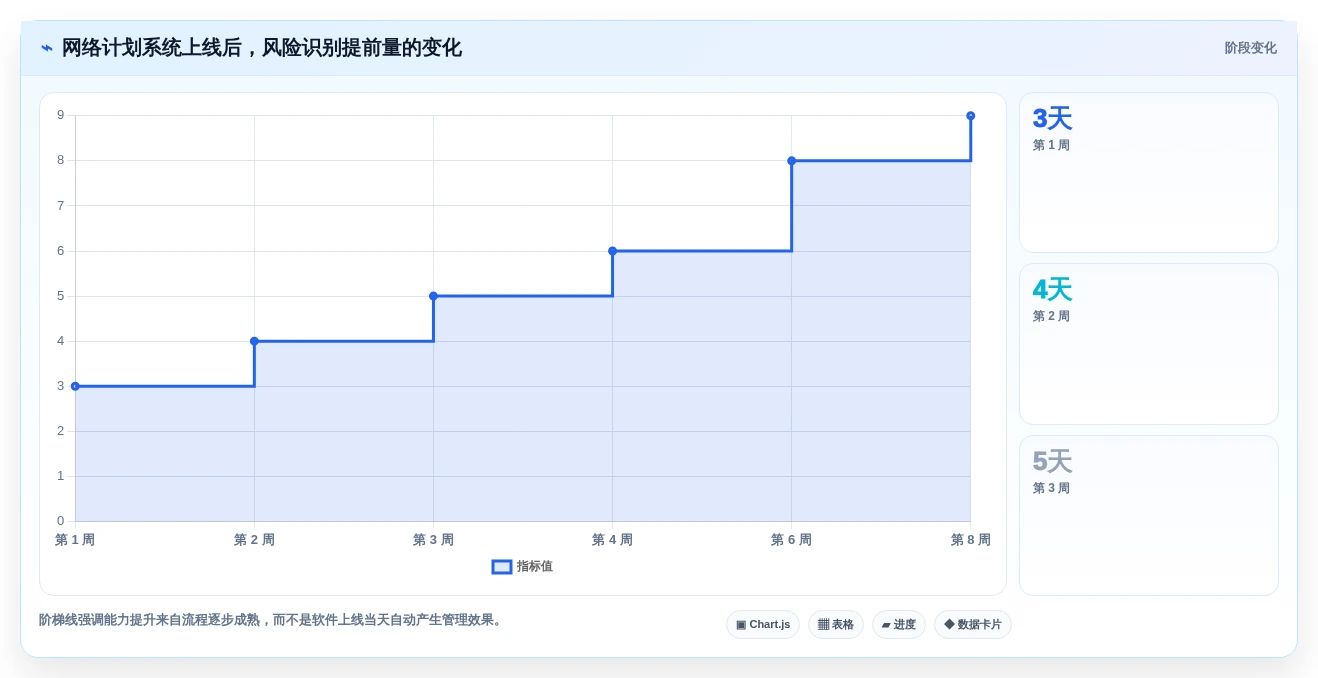Image resolution: width=1318 pixels, height=678 pixels.
Task: Click the data point at 第 2 周
Action: coord(254,341)
